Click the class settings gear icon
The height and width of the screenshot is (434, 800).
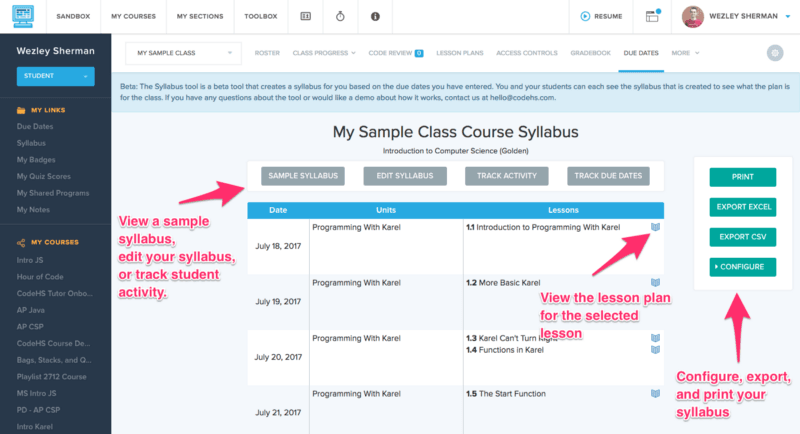coord(774,53)
